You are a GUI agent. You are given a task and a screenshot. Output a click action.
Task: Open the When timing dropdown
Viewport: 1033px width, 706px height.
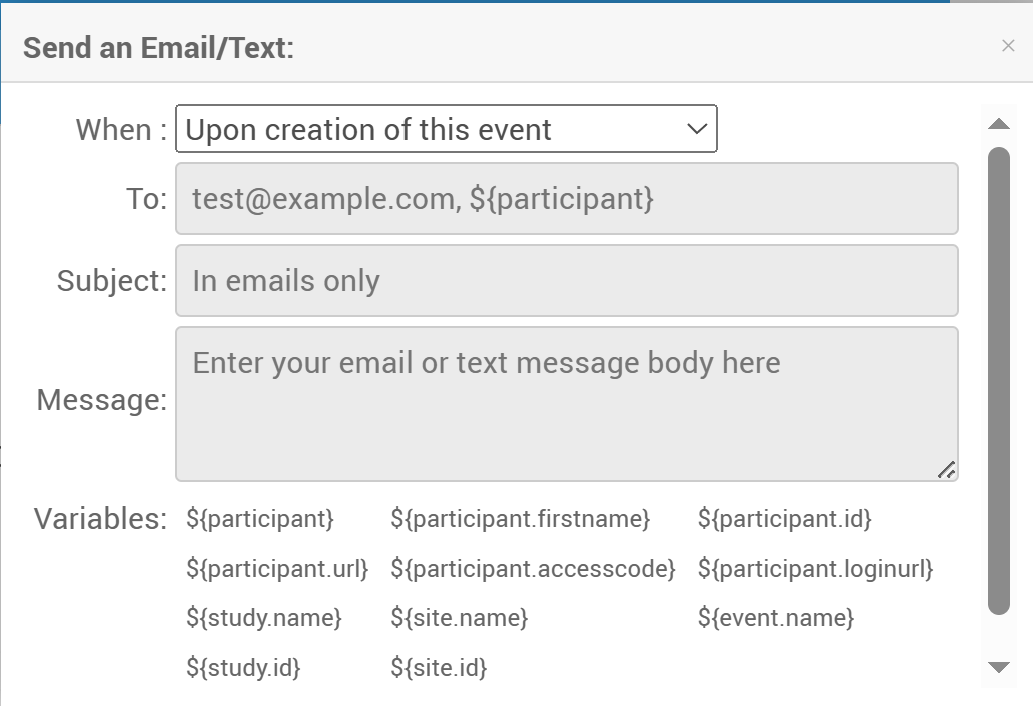click(x=446, y=129)
